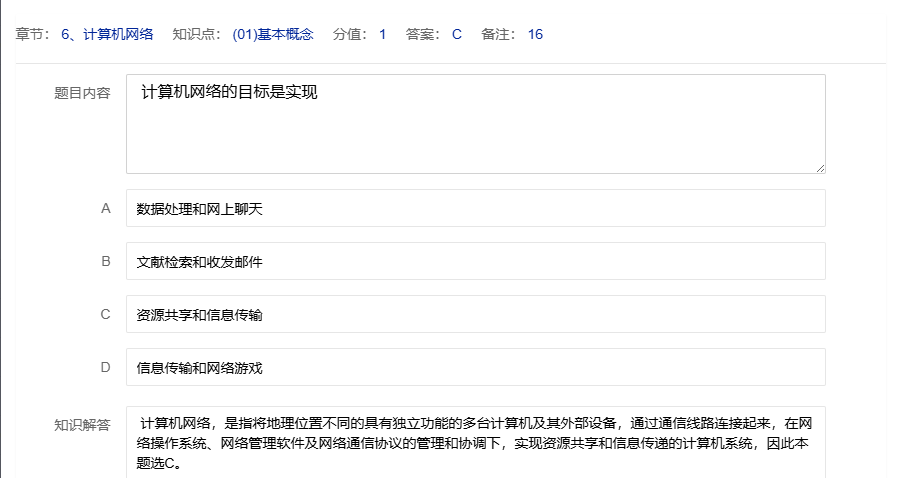Image resolution: width=901 pixels, height=478 pixels.
Task: Click the 章节 header label
Action: [x=33, y=35]
